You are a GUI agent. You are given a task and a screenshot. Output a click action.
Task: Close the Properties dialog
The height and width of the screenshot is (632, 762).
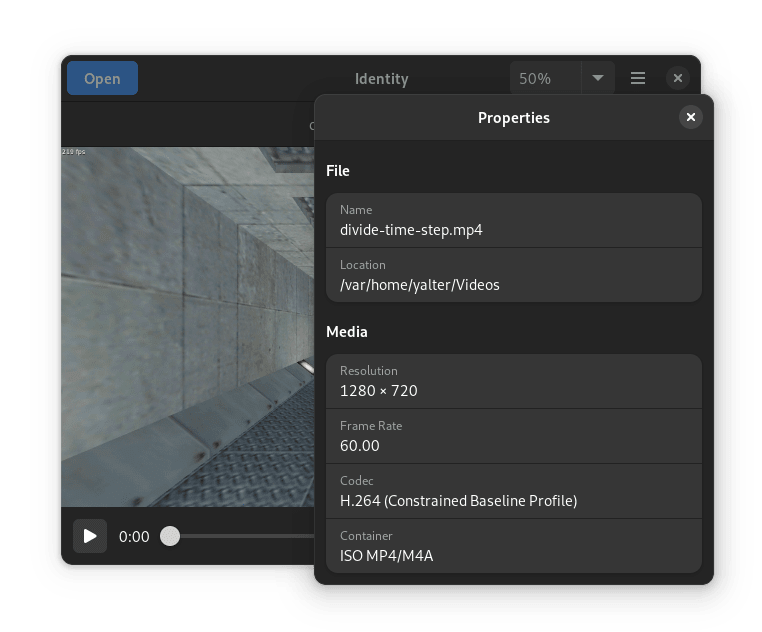point(690,118)
